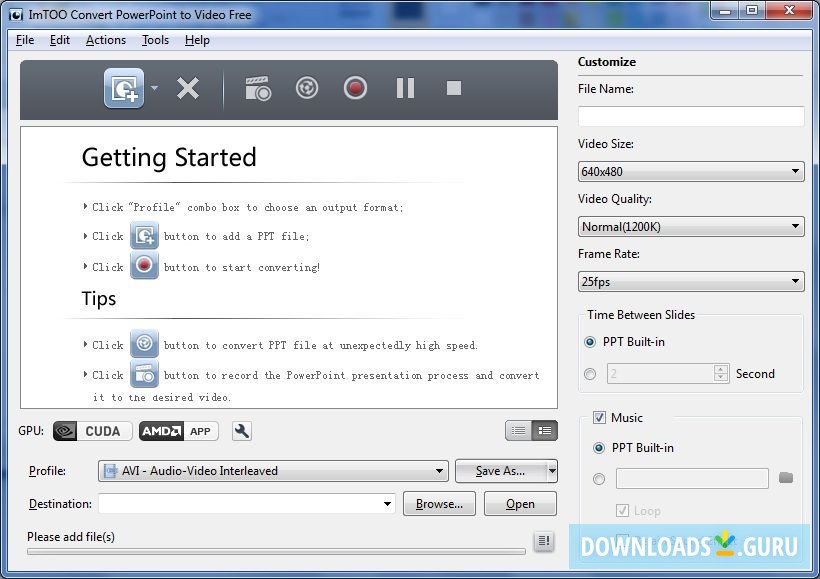The image size is (820, 579).
Task: Click the File Name input field
Action: pos(691,116)
